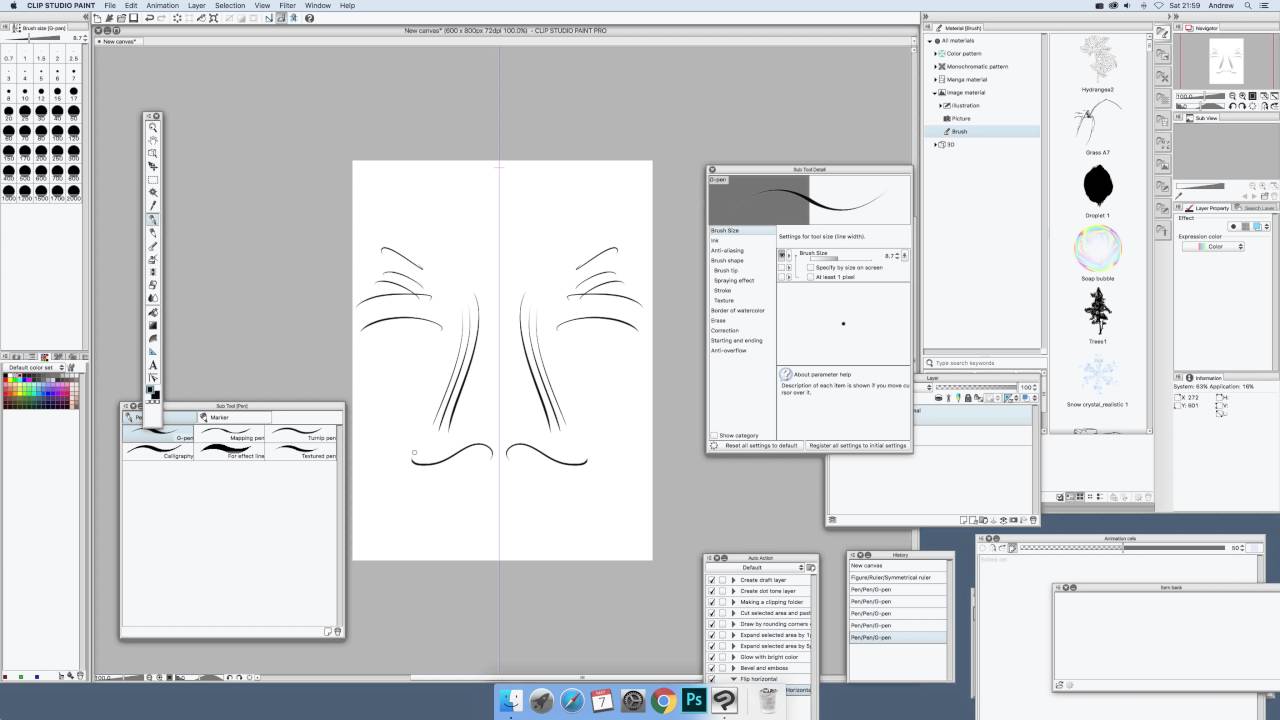Select New canvas in History panel
1280x720 pixels.
pyautogui.click(x=897, y=565)
